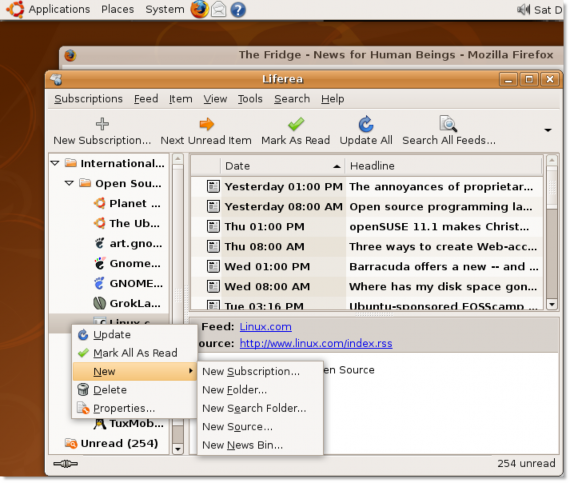This screenshot has height=483, width=570.
Task: Select Mark All As Read in the context menu
Action: (x=135, y=353)
